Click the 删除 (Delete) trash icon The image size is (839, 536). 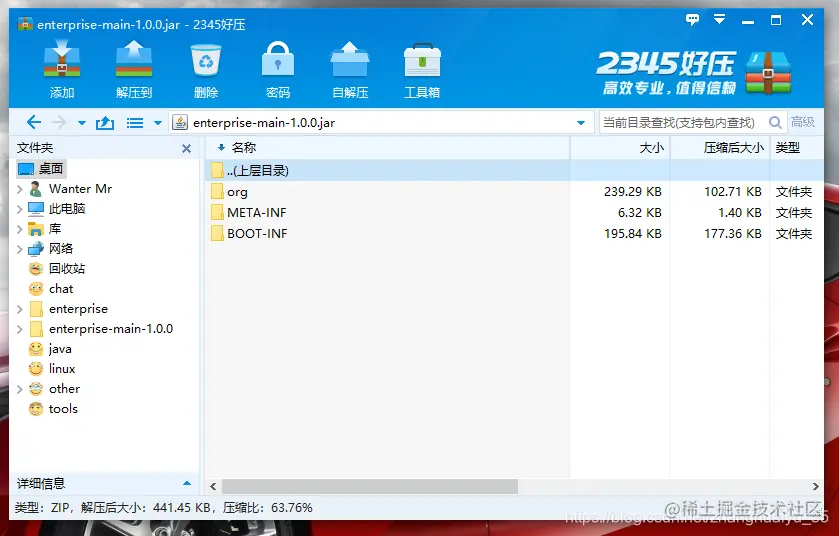point(206,69)
